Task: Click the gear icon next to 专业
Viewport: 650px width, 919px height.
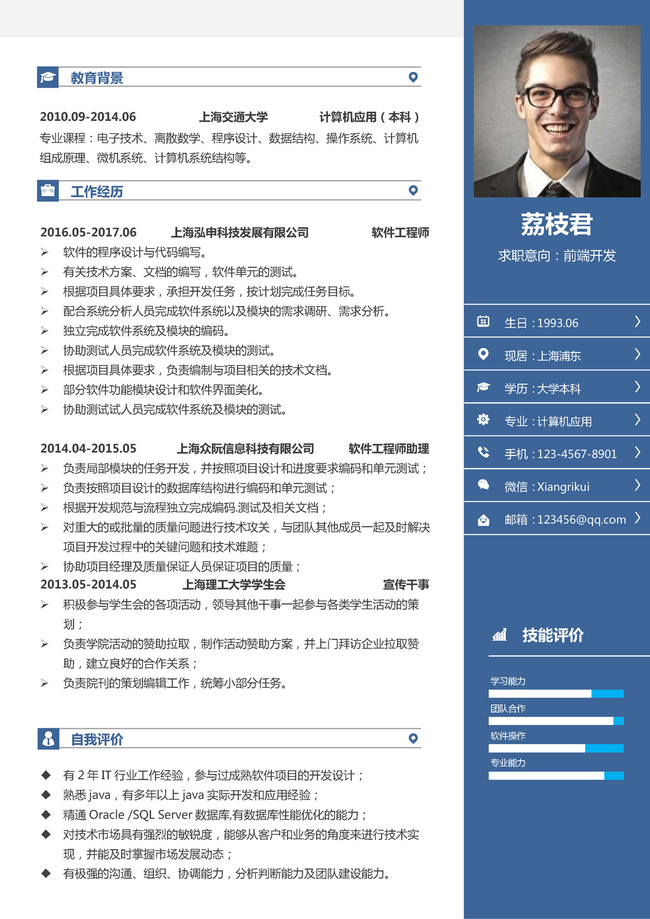Action: pos(483,420)
